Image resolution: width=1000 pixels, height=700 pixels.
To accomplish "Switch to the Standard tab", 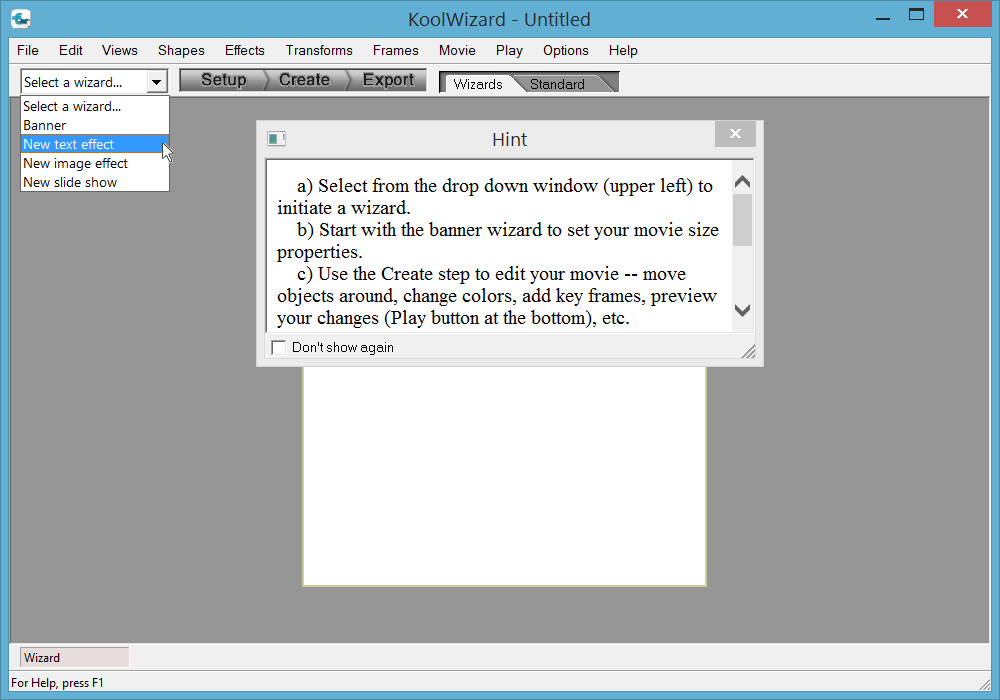I will click(x=557, y=84).
